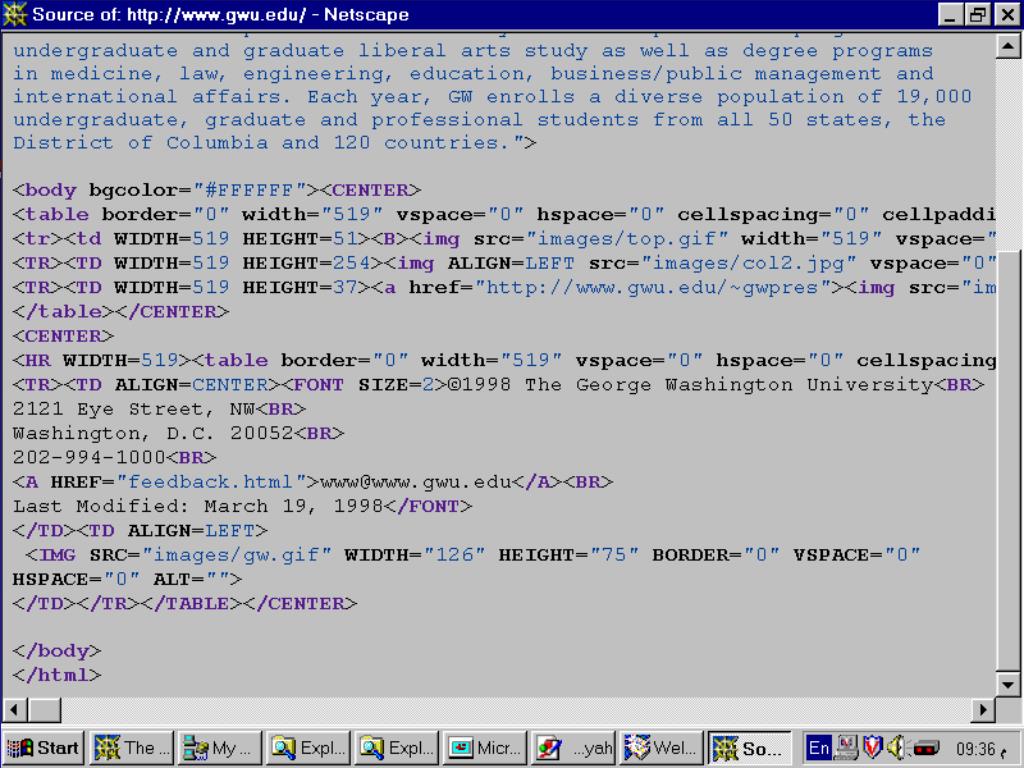Minimize the Netscape source window
Image resolution: width=1024 pixels, height=768 pixels.
950,14
